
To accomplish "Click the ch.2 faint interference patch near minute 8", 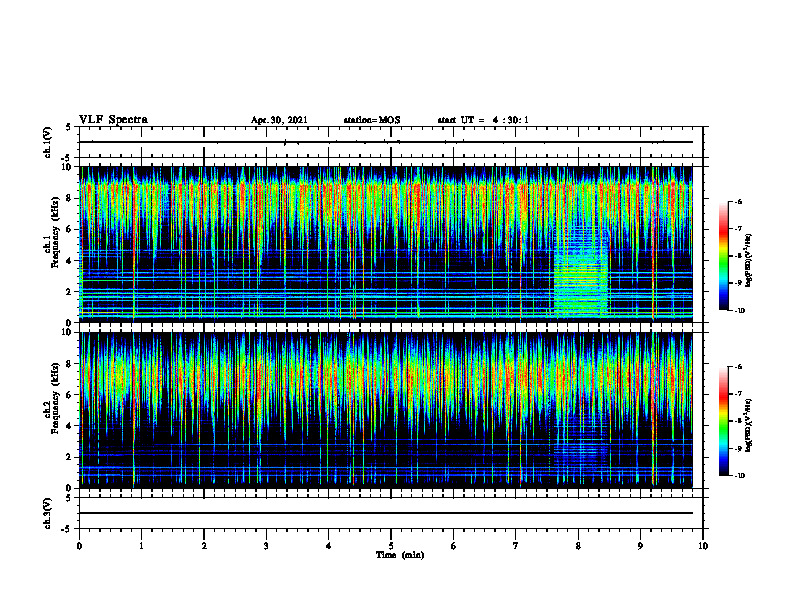I will [x=581, y=442].
